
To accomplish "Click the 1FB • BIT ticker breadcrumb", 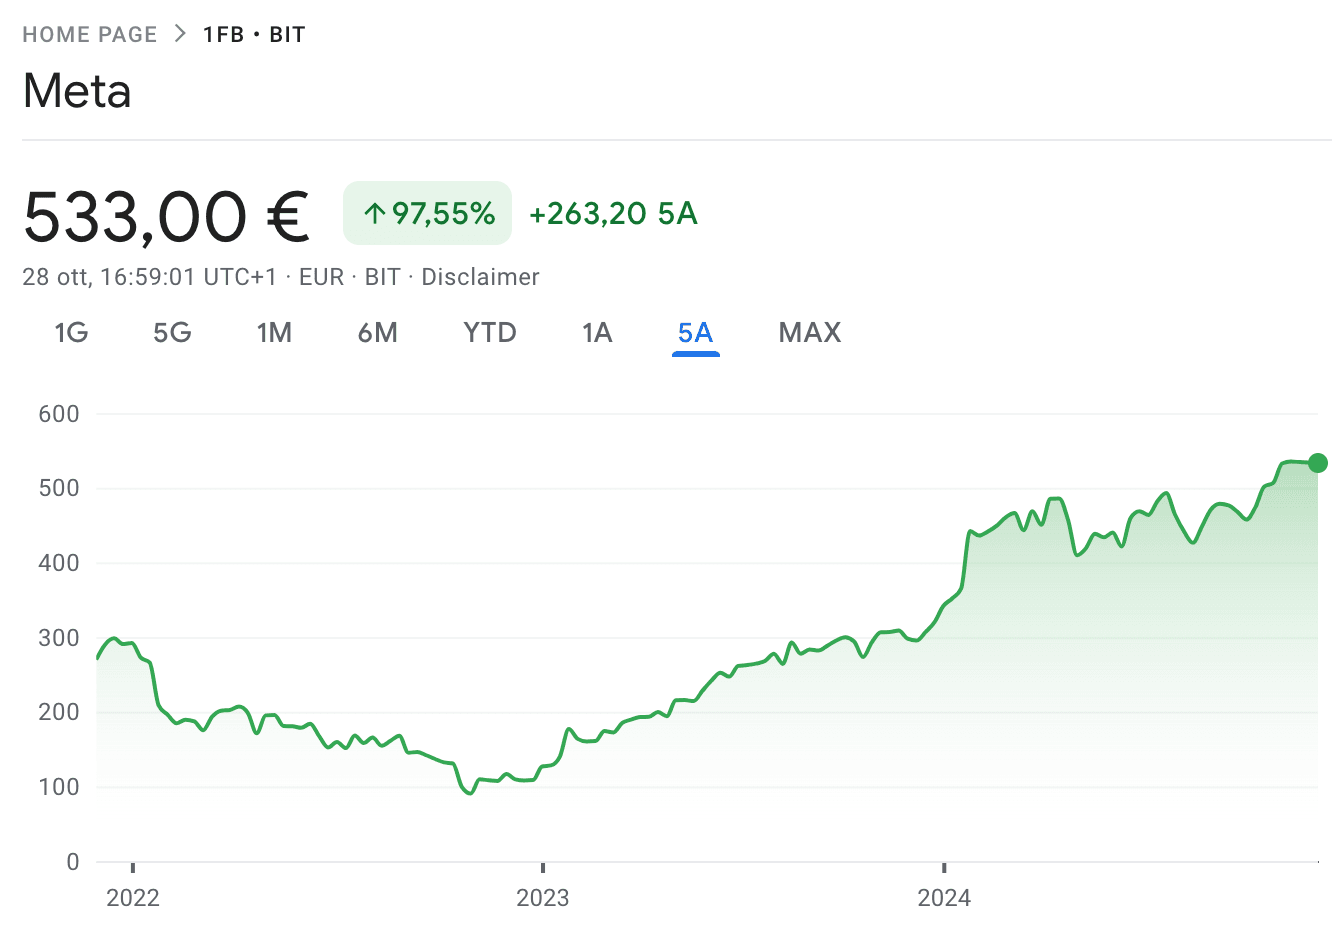I will point(254,35).
